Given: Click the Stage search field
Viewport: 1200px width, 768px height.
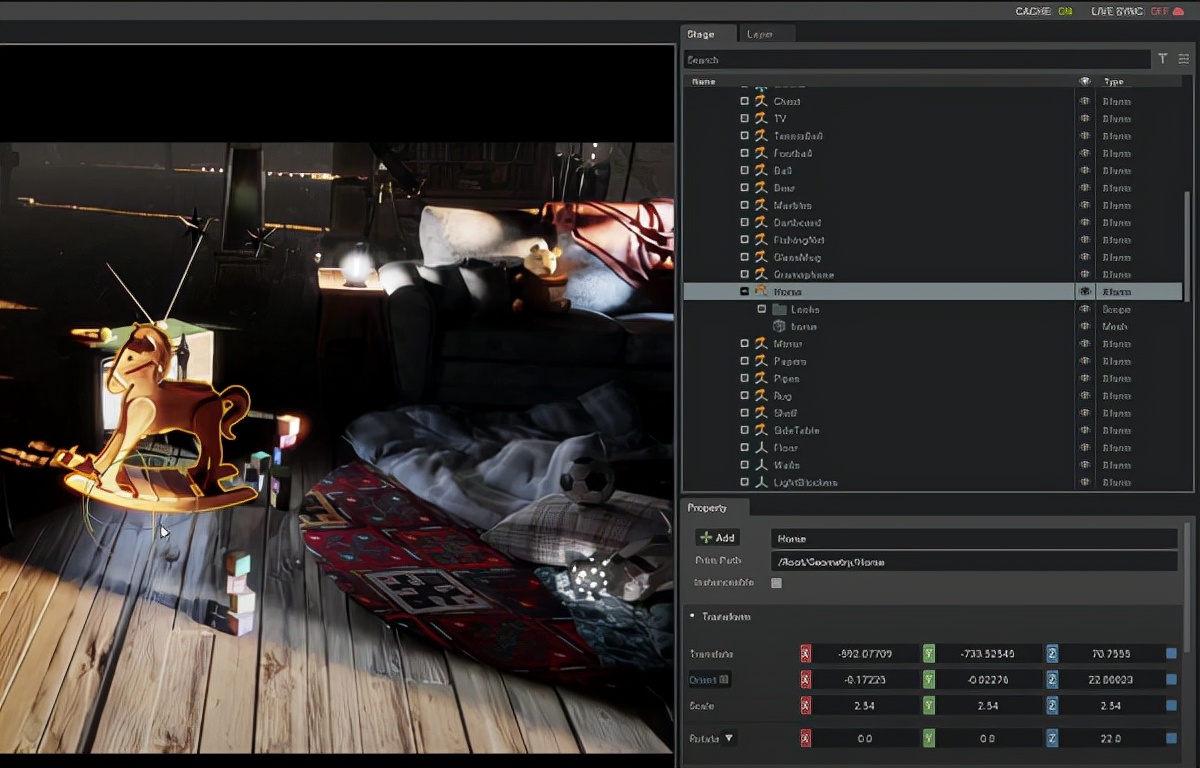Looking at the screenshot, I should tap(916, 60).
